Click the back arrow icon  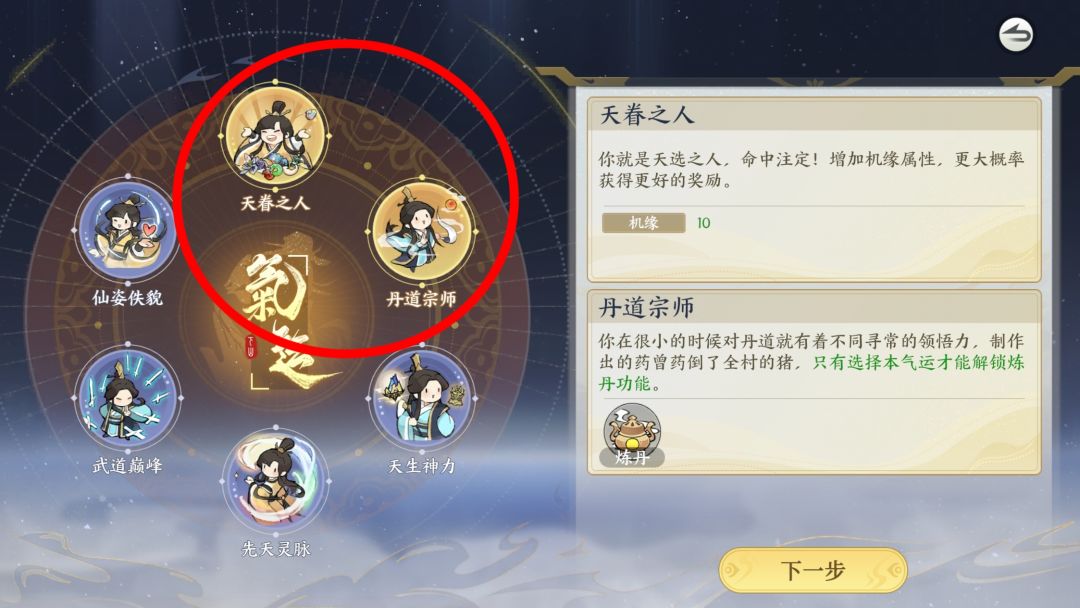click(x=1016, y=35)
